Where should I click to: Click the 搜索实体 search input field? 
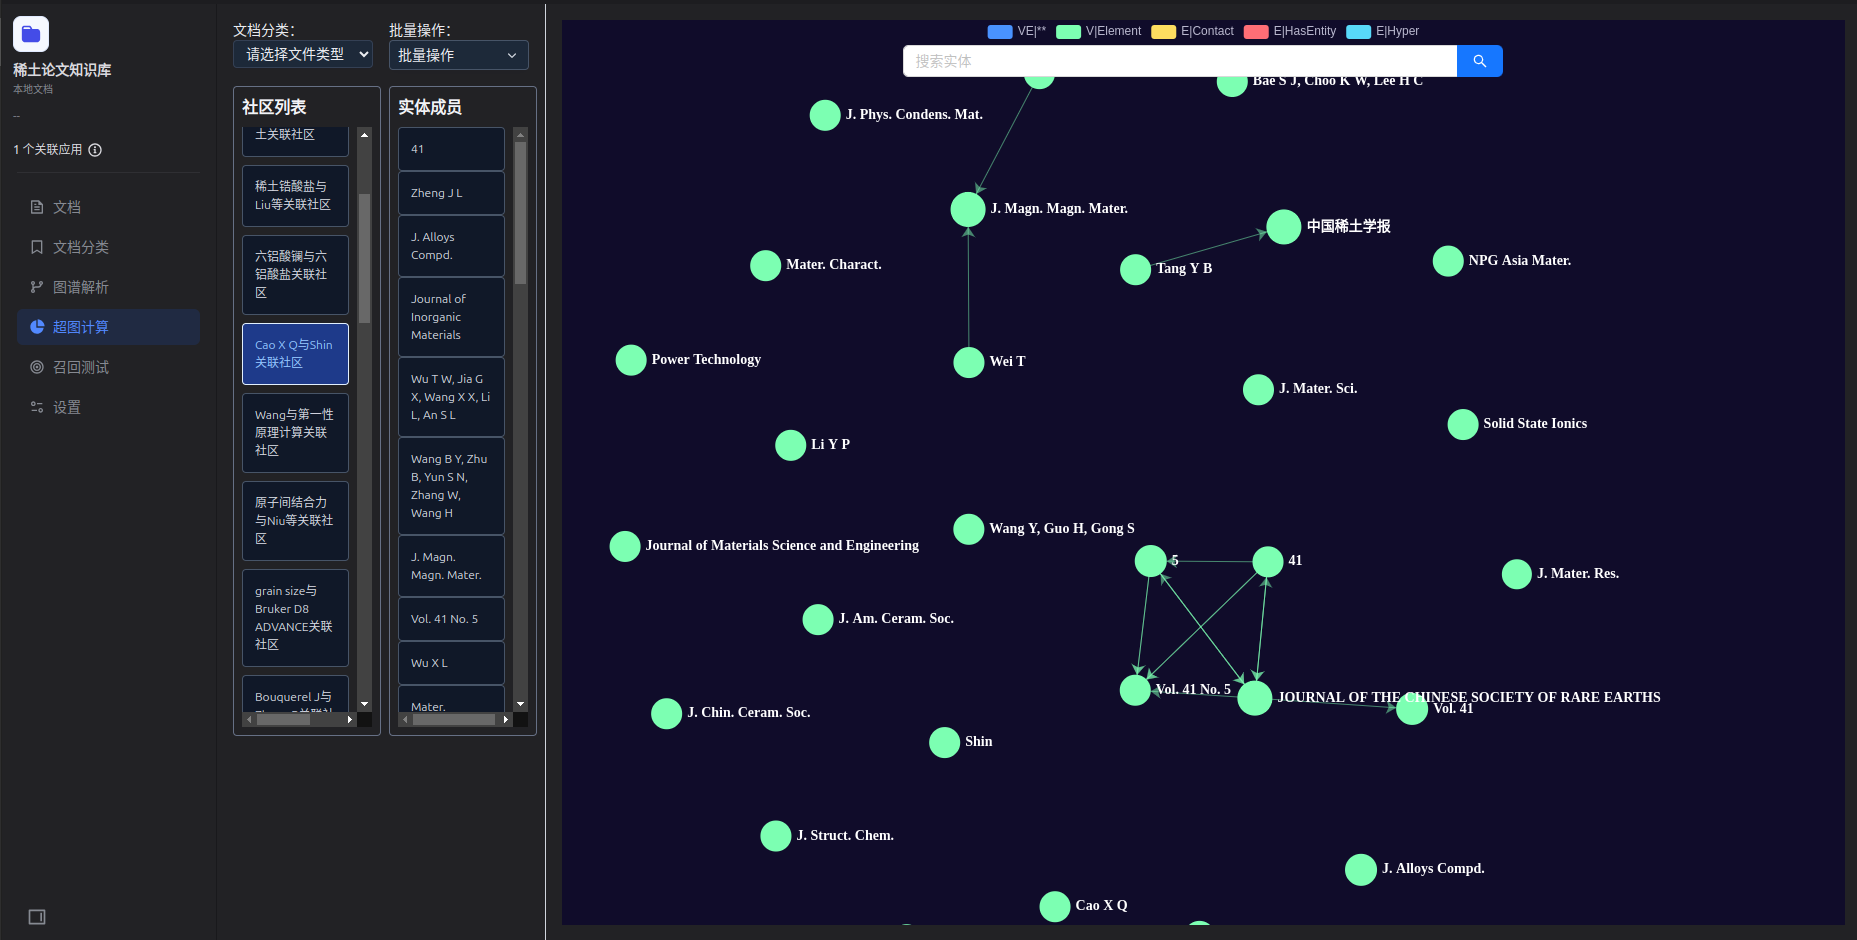[1180, 61]
